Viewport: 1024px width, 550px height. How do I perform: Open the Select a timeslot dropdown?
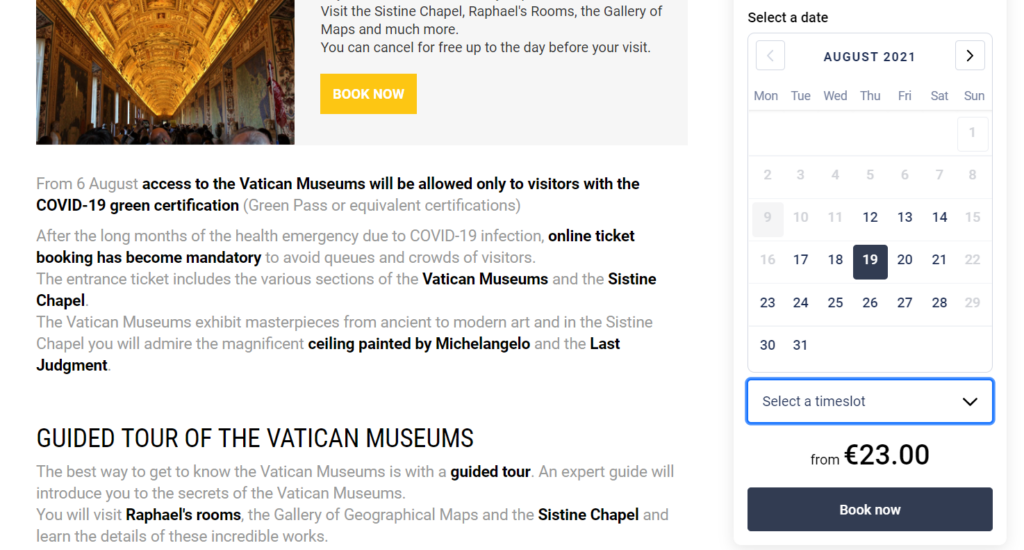point(869,401)
